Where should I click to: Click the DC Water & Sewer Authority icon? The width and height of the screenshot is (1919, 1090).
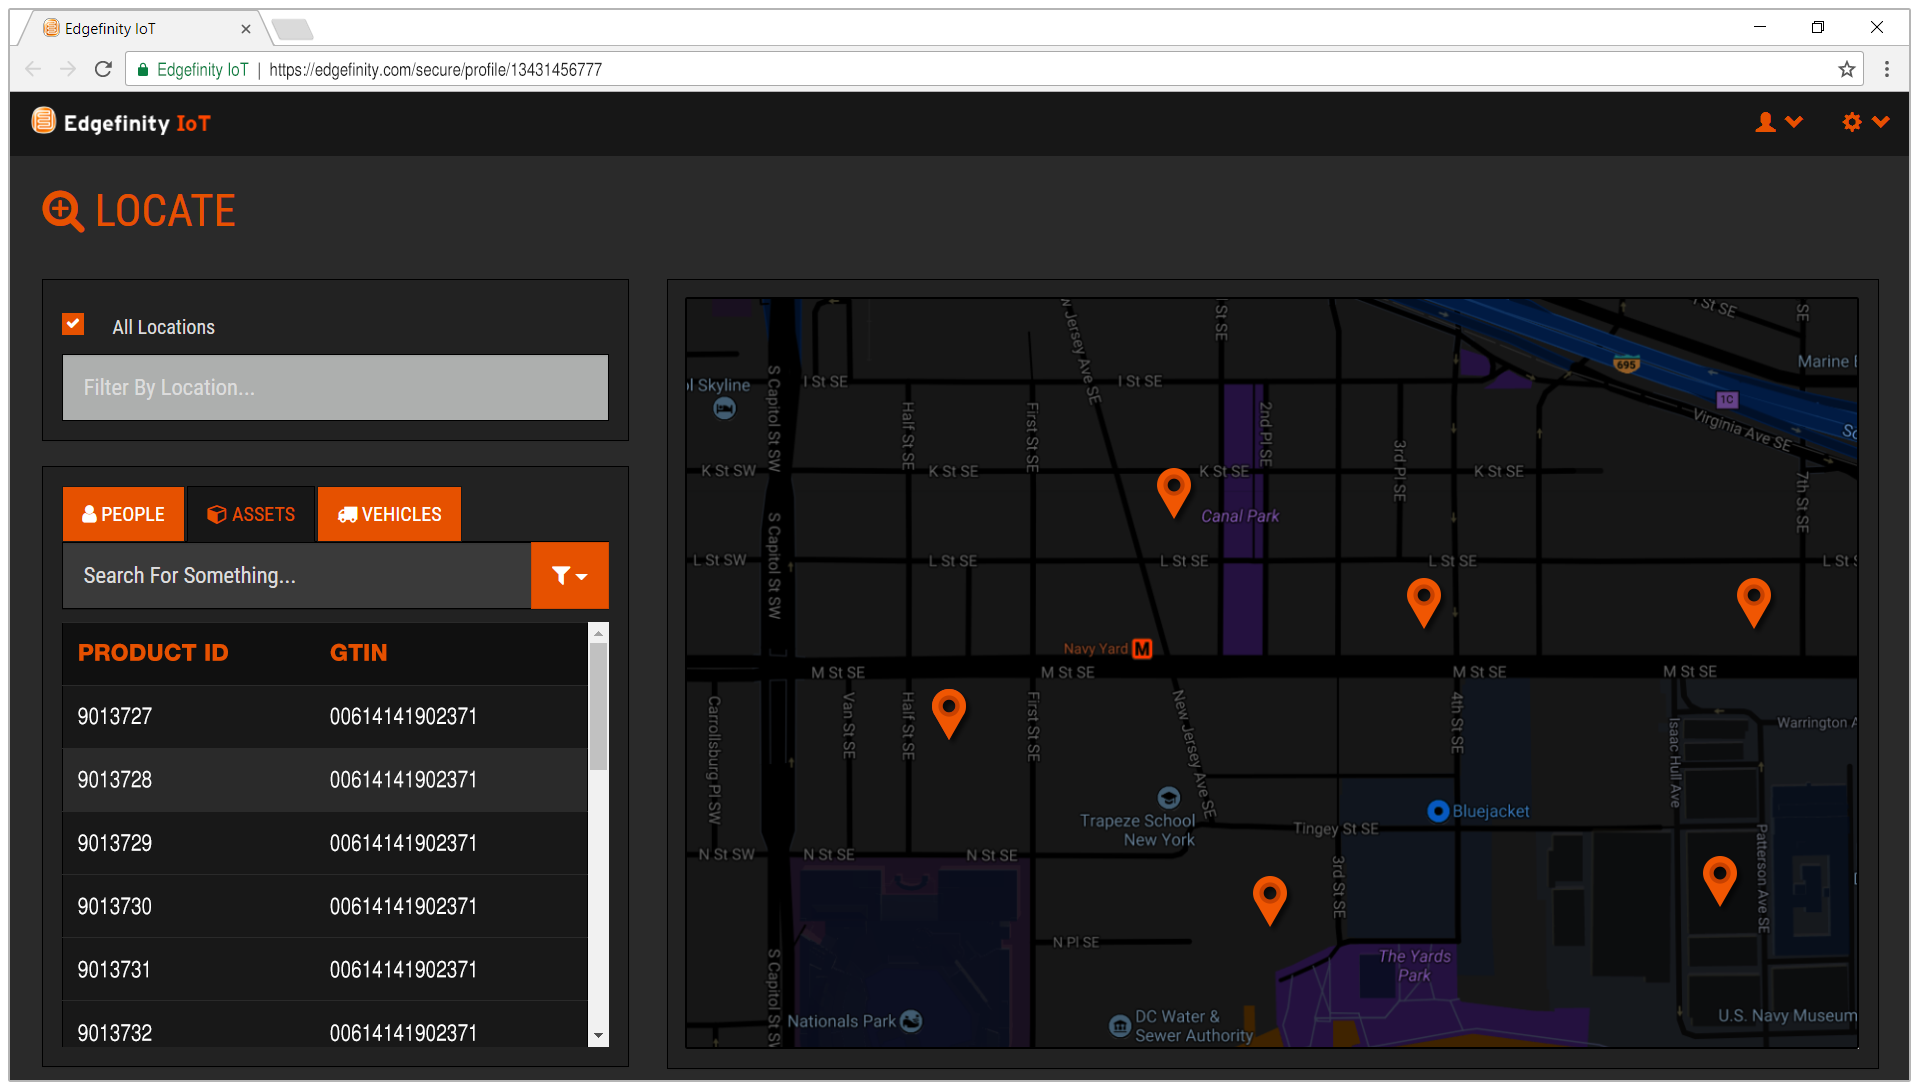point(1120,1026)
